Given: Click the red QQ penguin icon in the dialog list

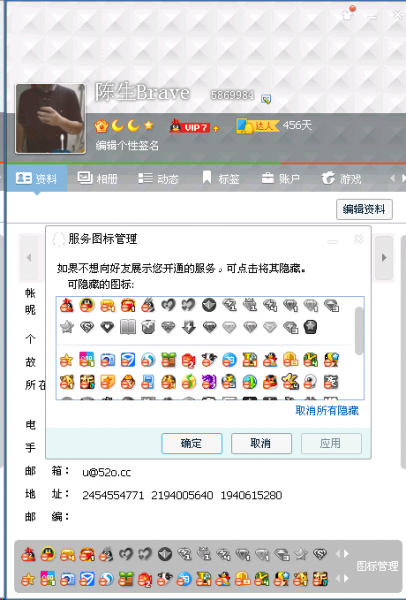Looking at the screenshot, I should [x=67, y=305].
